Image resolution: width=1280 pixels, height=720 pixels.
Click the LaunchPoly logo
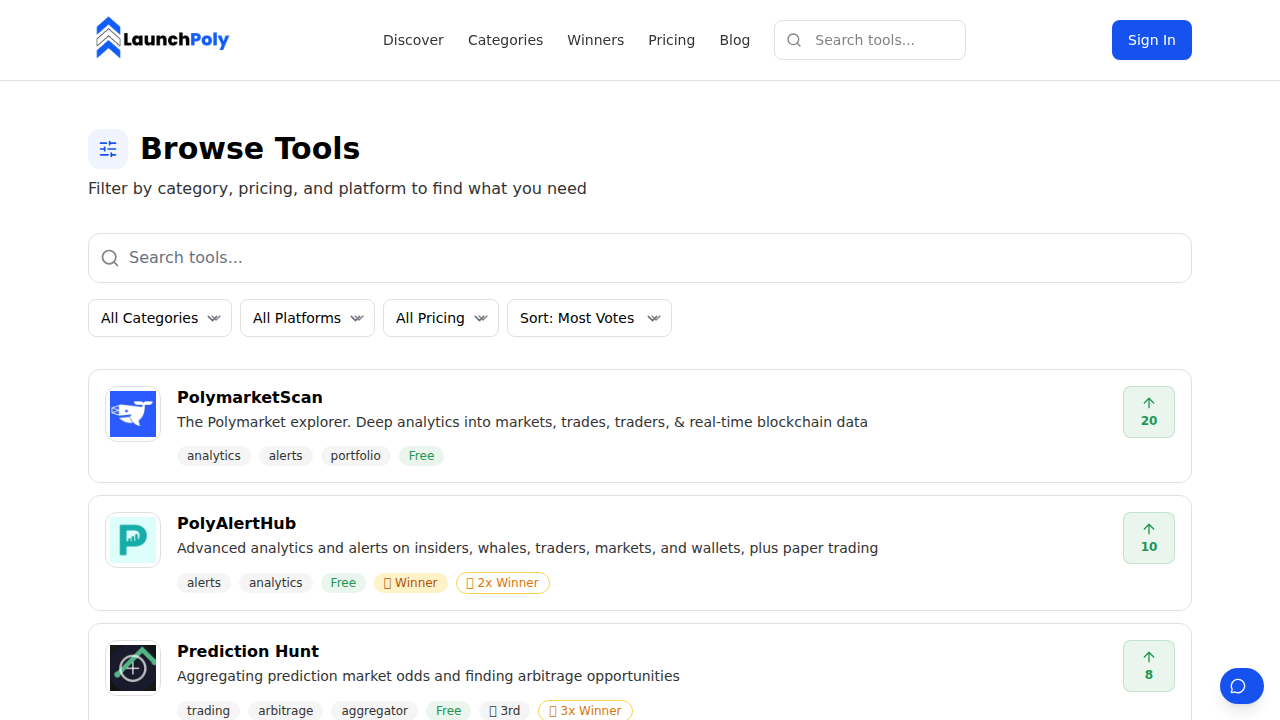(x=161, y=38)
